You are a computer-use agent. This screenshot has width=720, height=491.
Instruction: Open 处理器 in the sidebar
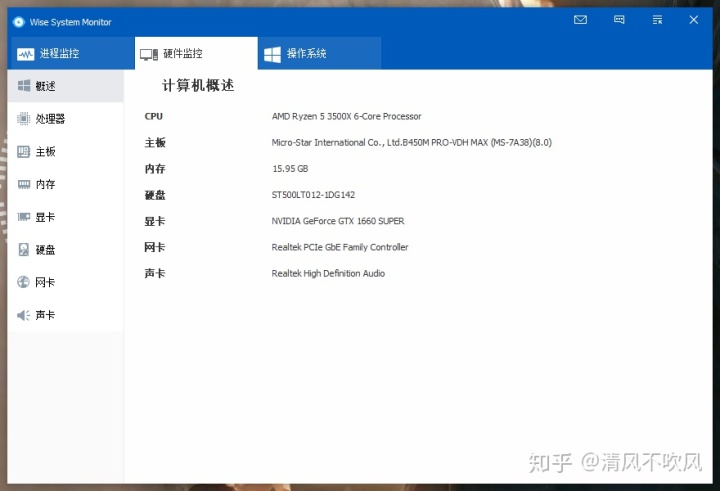[x=66, y=119]
